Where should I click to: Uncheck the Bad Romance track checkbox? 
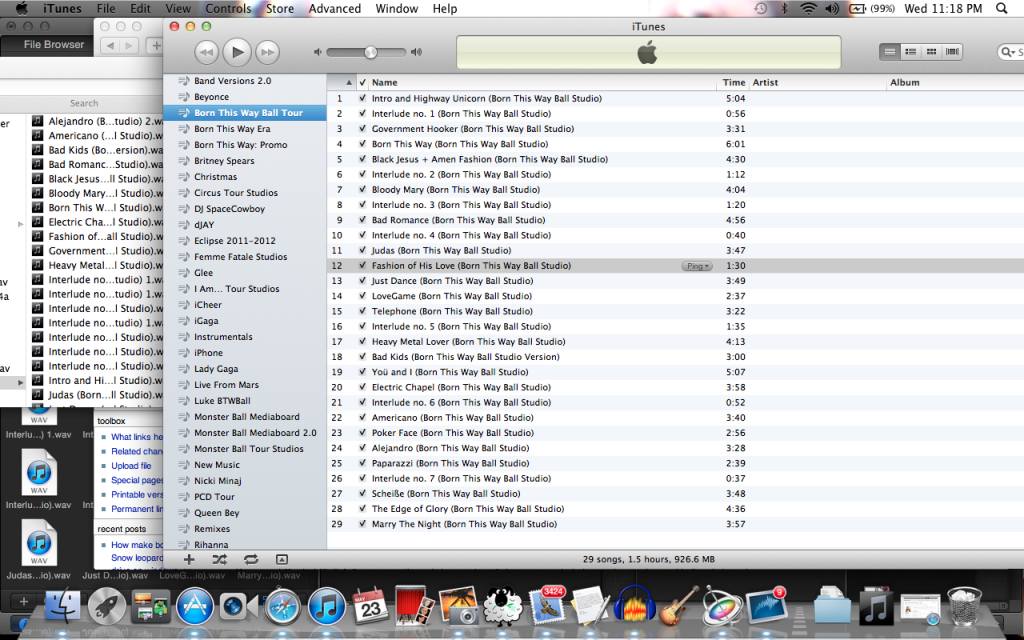click(362, 220)
